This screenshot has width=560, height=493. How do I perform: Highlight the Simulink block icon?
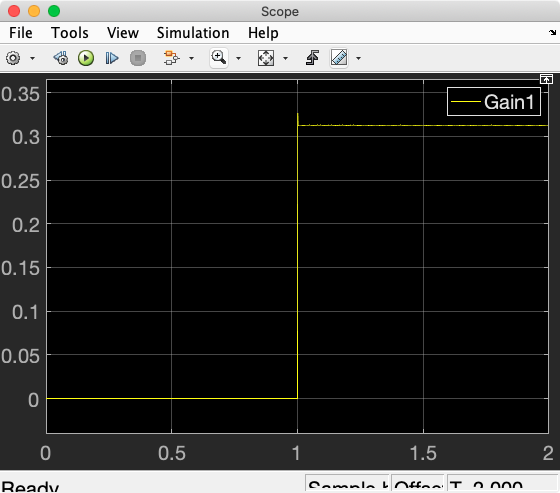171,58
